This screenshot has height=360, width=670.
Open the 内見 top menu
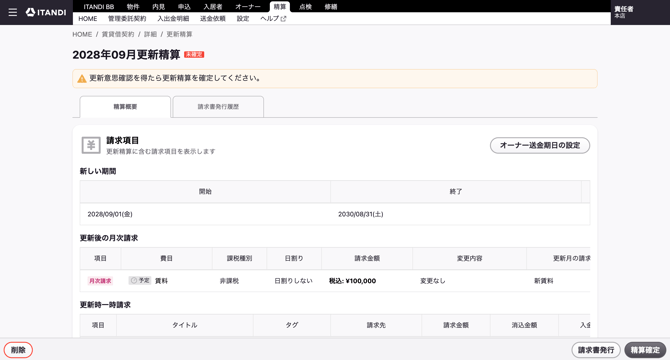159,7
